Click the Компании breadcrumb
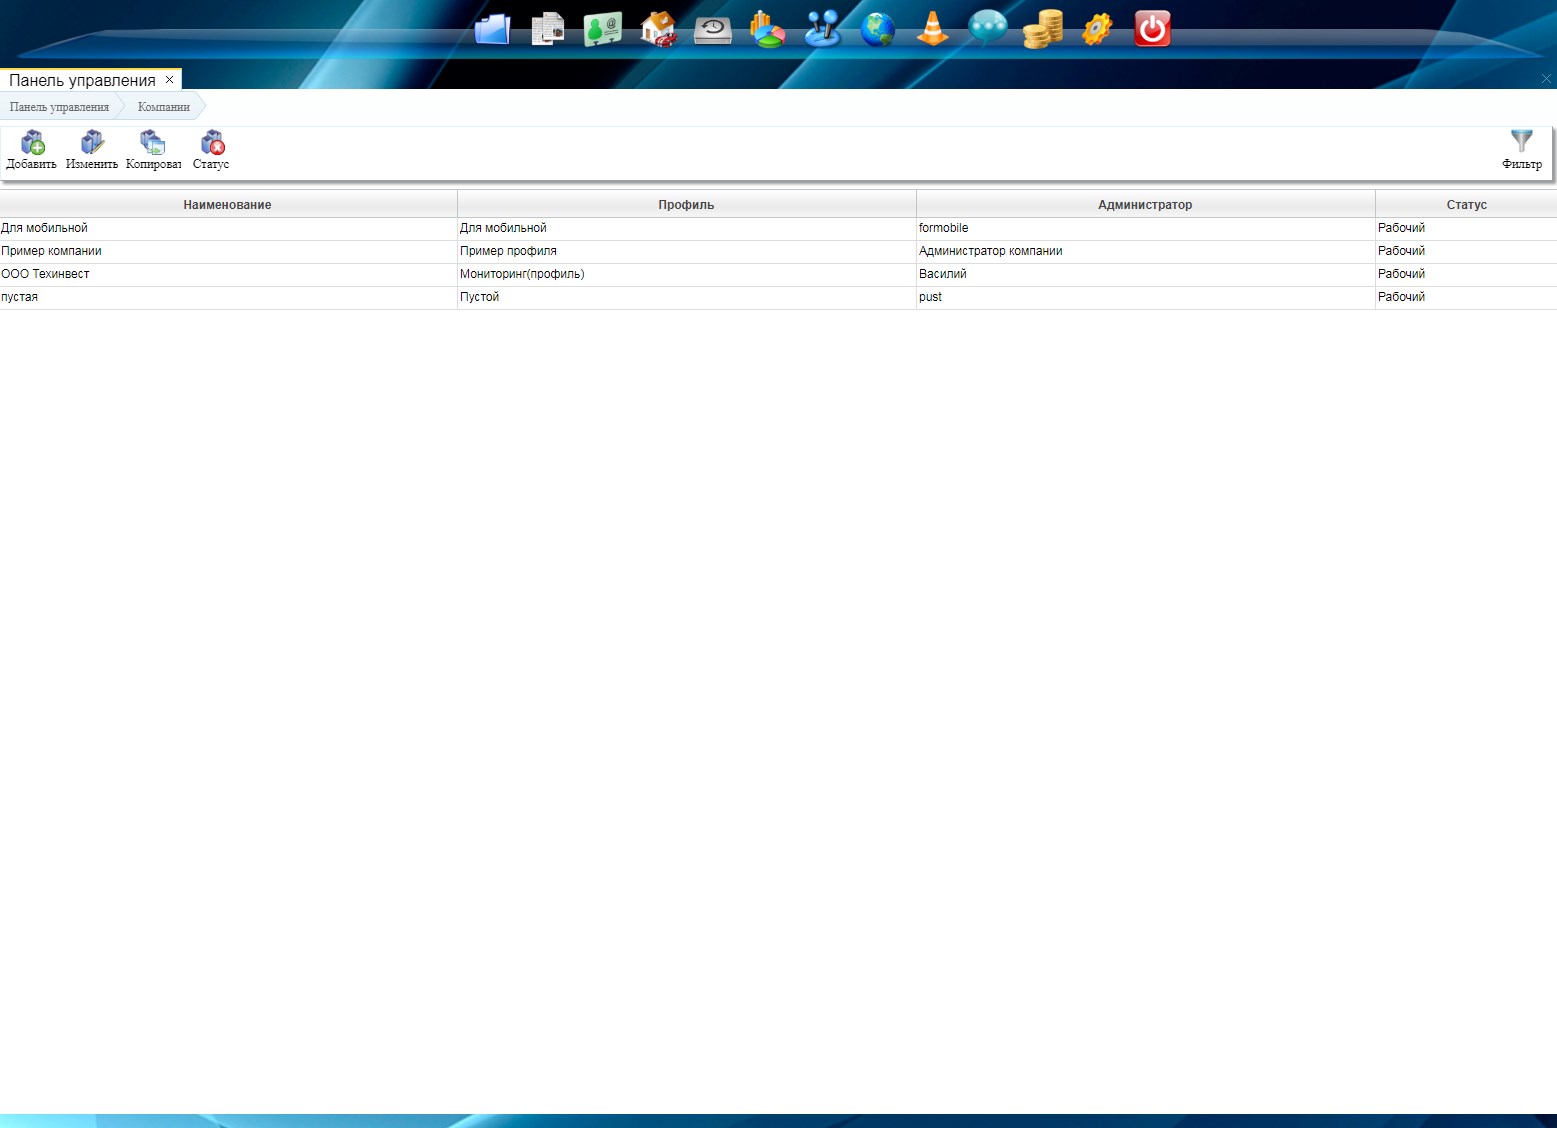1557x1128 pixels. click(x=164, y=107)
